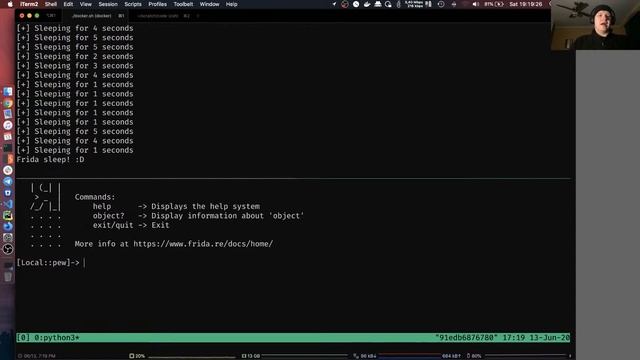Click the tmux window 0:python3* label
The height and width of the screenshot is (360, 640).
point(57,338)
